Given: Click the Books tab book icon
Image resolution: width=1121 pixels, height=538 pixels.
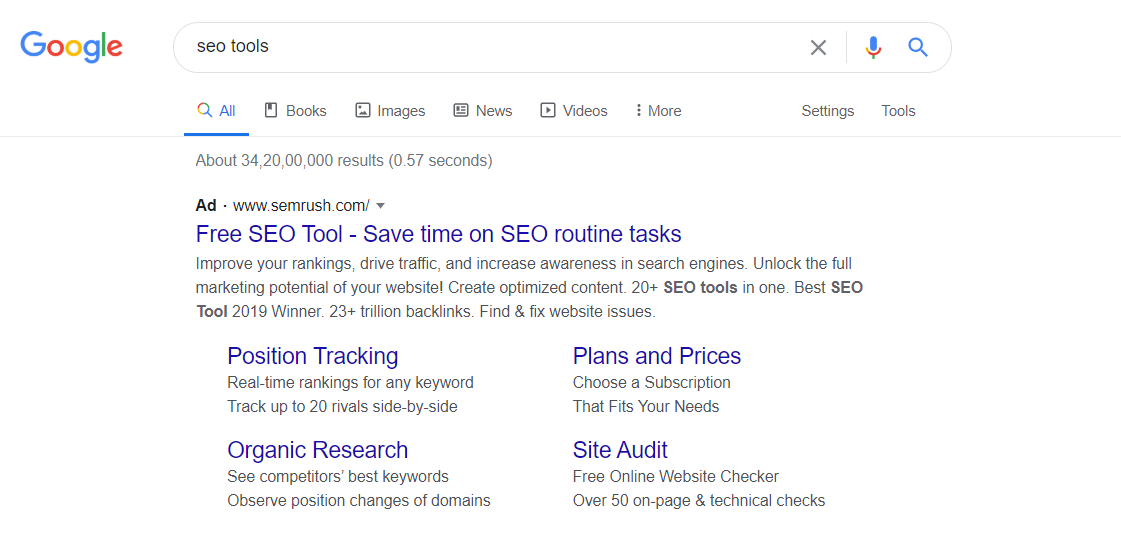Looking at the screenshot, I should tap(271, 110).
